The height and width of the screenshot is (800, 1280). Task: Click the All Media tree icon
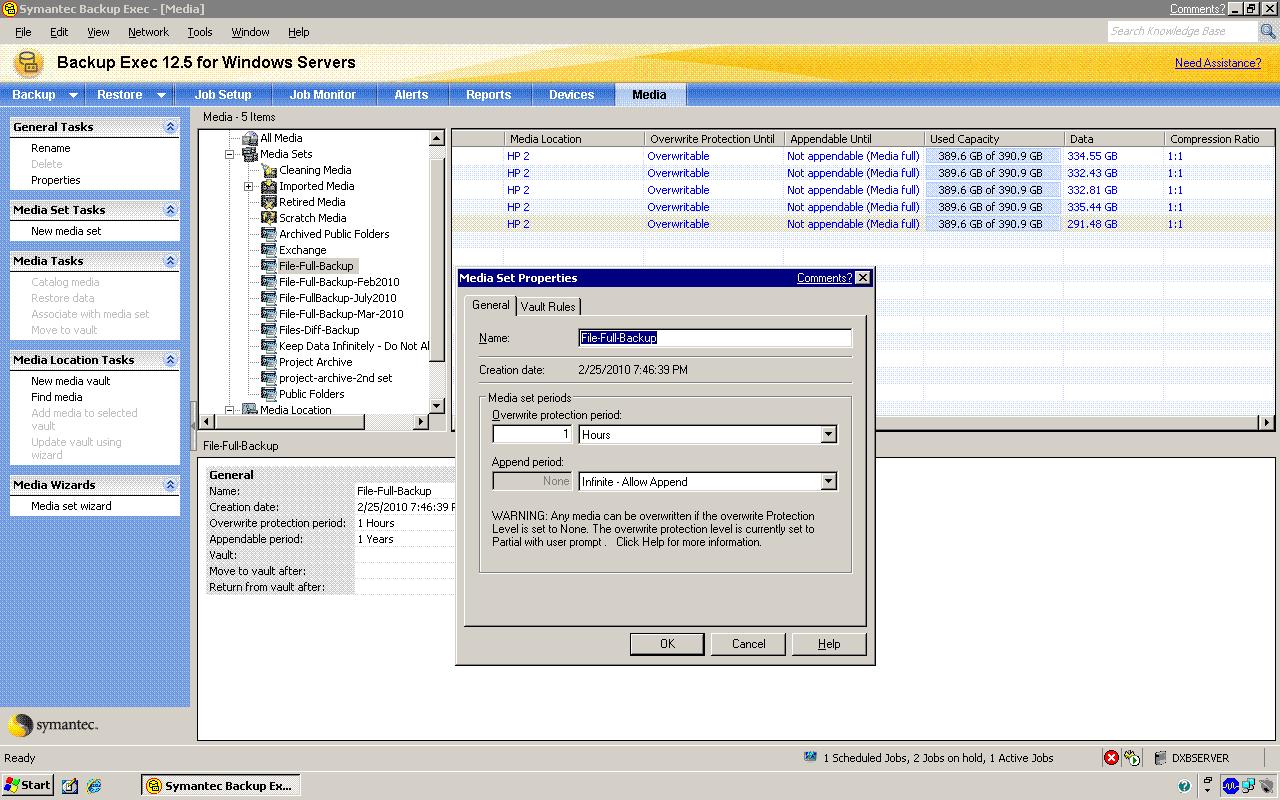tap(250, 138)
